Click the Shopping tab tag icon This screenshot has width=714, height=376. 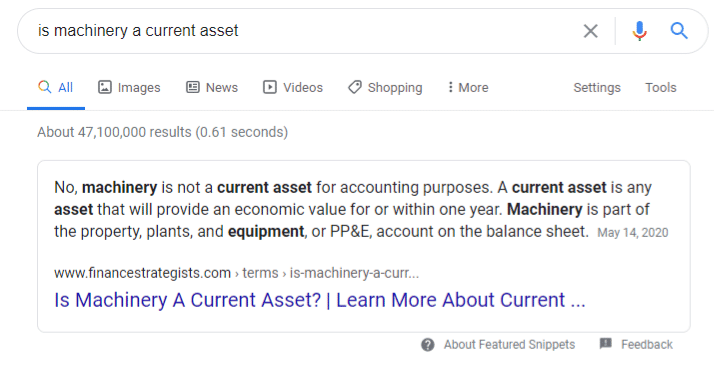(355, 87)
